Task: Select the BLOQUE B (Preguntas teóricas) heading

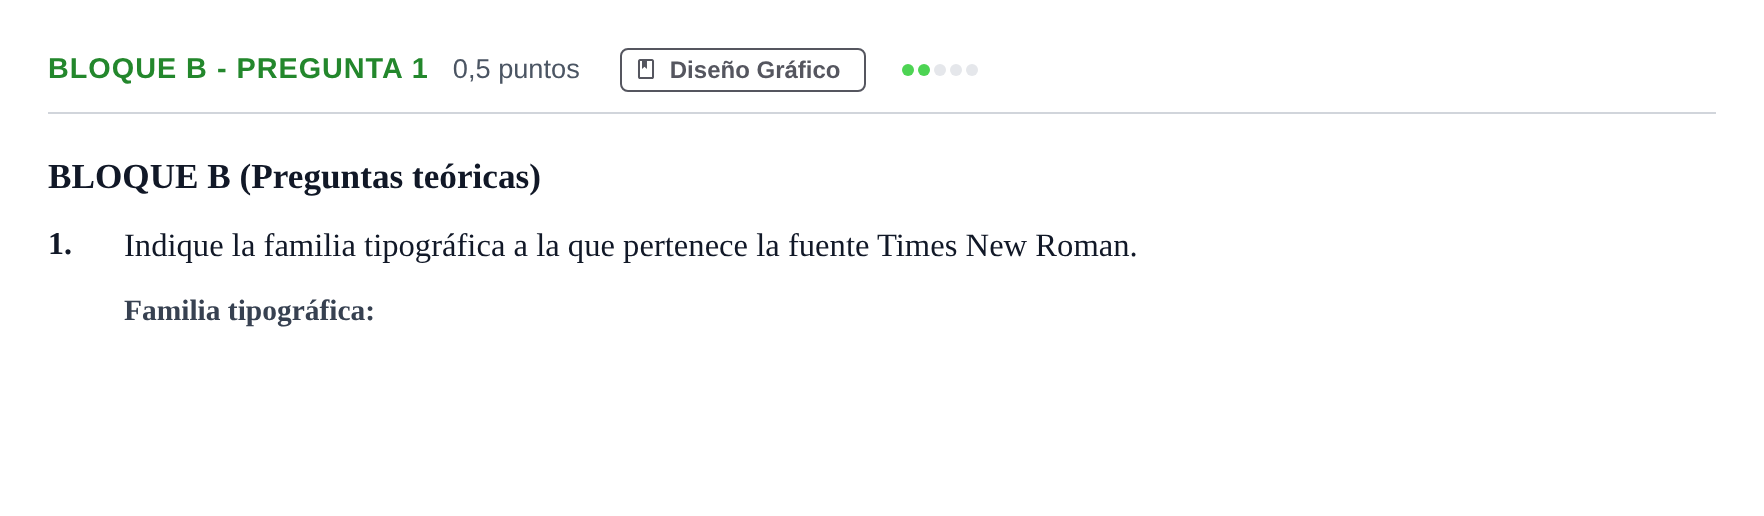Action: click(294, 177)
